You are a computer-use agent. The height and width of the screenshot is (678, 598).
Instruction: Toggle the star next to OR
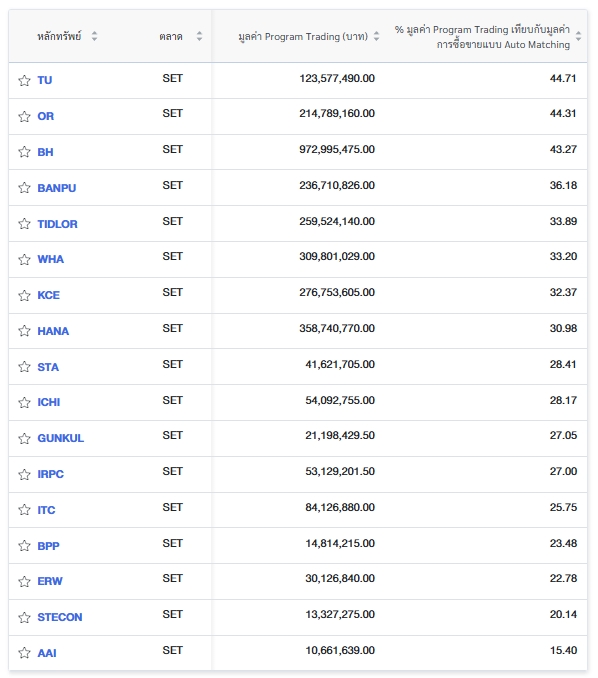[24, 116]
